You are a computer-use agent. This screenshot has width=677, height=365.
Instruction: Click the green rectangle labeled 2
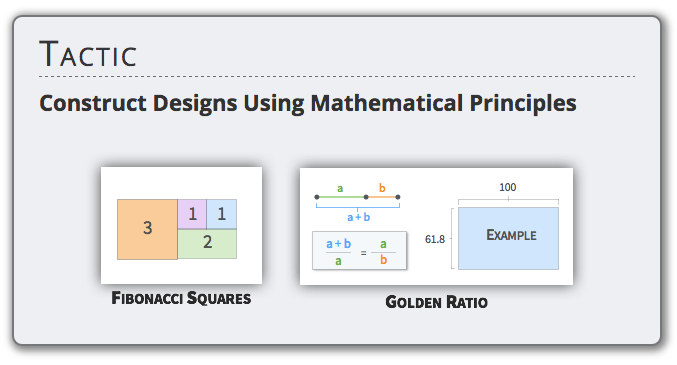[x=207, y=244]
